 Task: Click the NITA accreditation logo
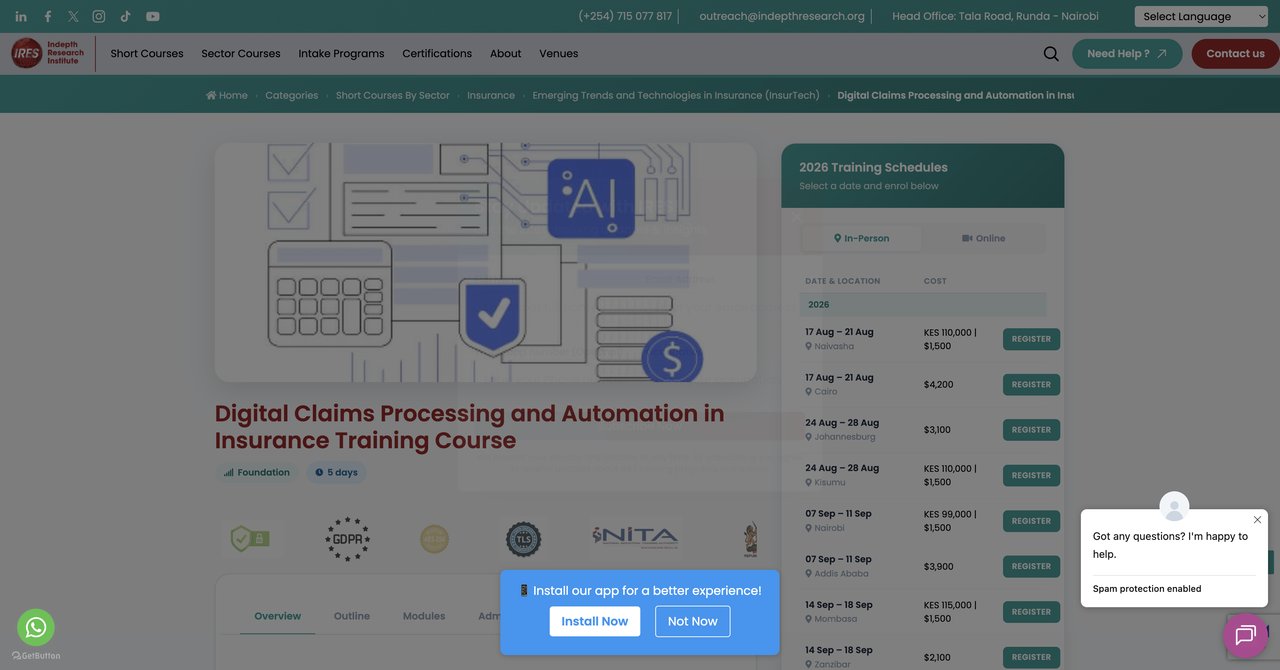tap(635, 537)
